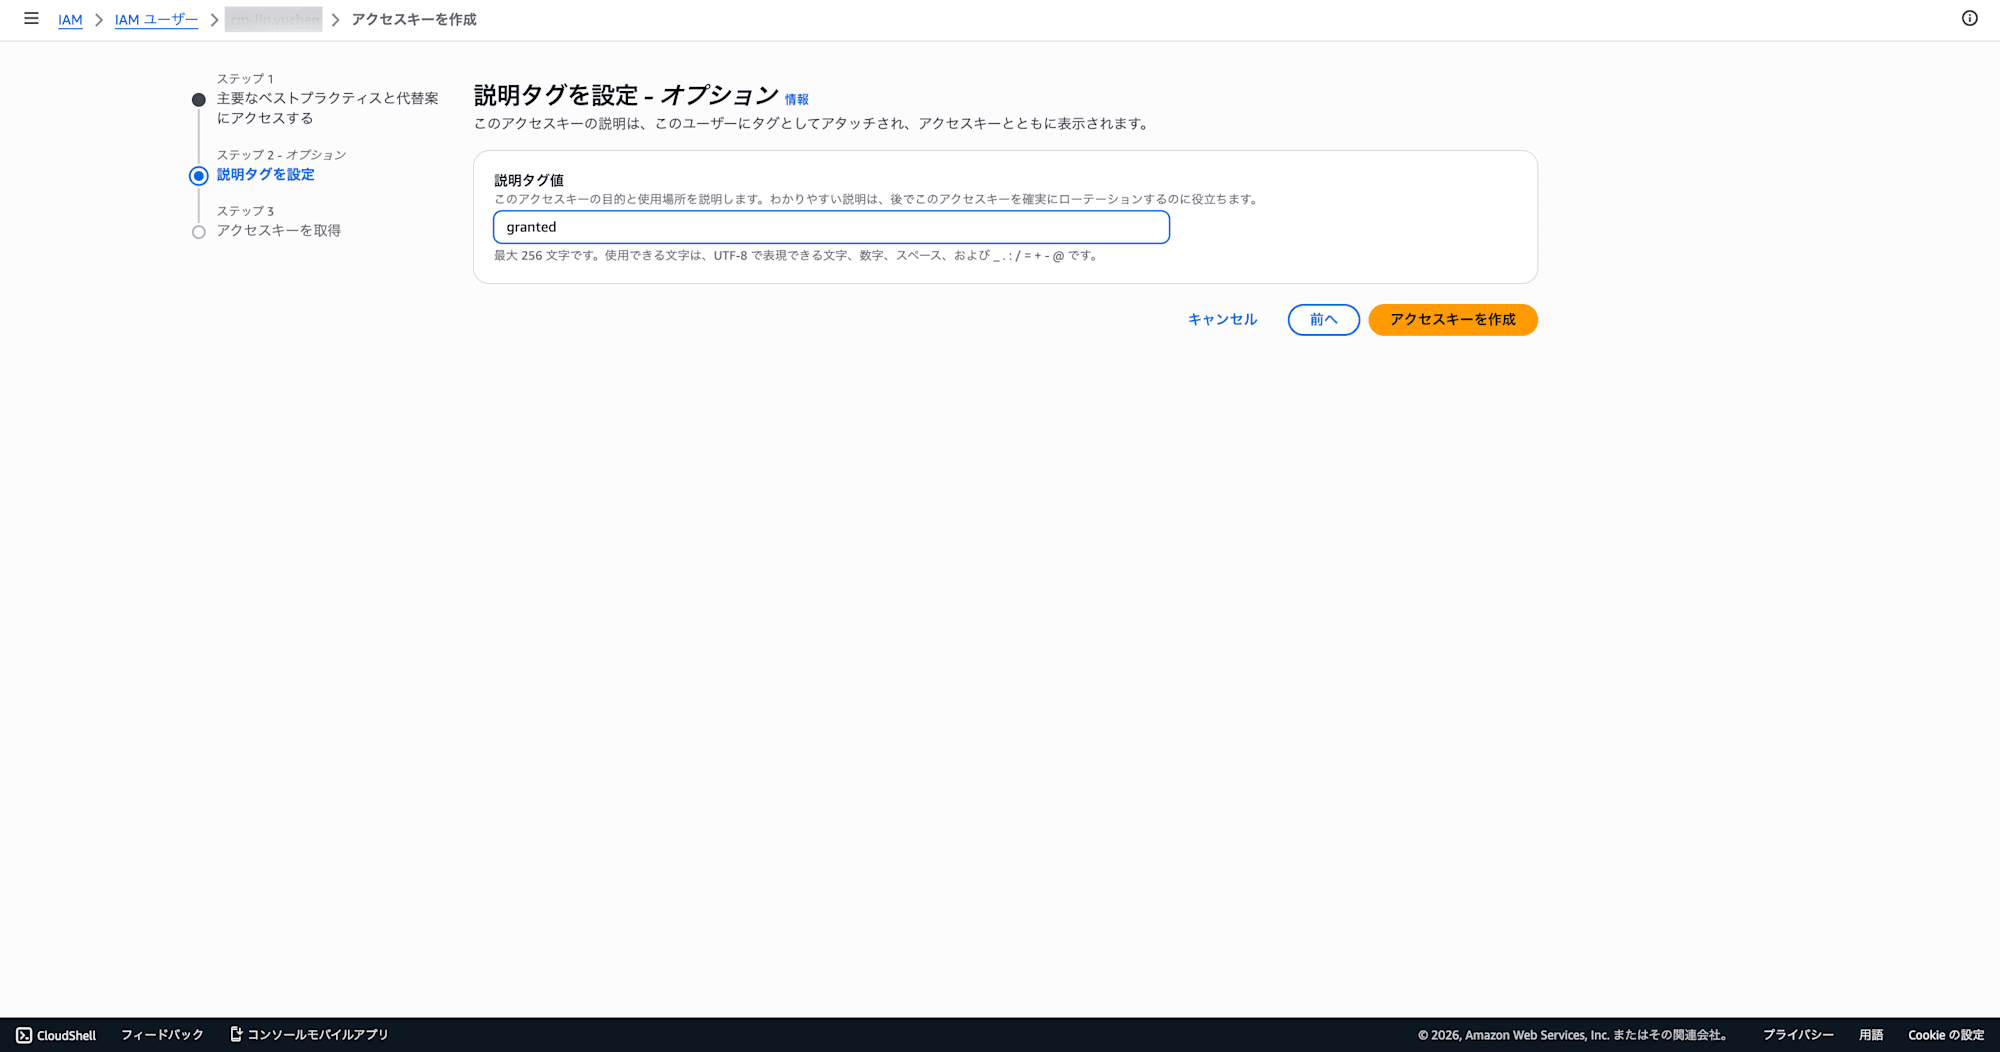
Task: Open 用語 footer link
Action: click(1871, 1035)
